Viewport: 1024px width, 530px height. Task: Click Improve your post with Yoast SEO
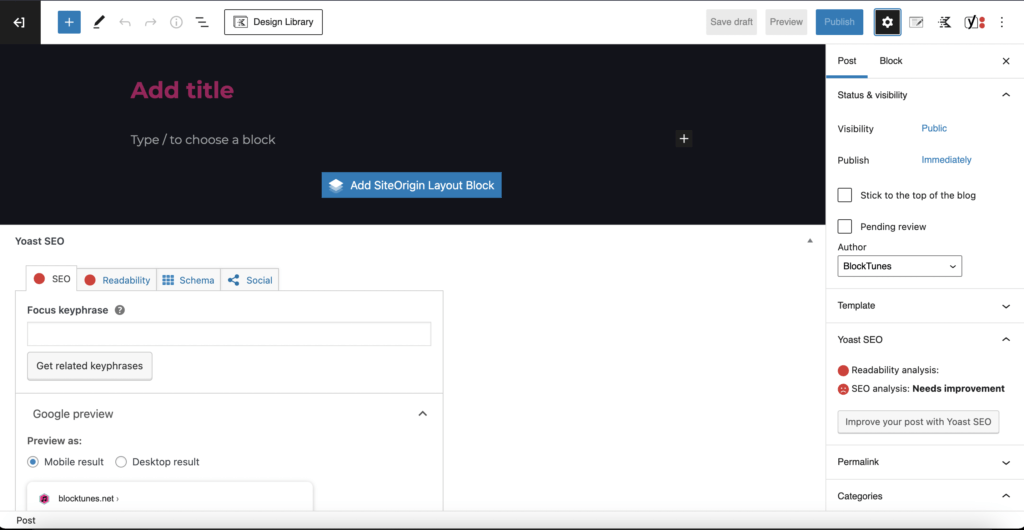[918, 422]
